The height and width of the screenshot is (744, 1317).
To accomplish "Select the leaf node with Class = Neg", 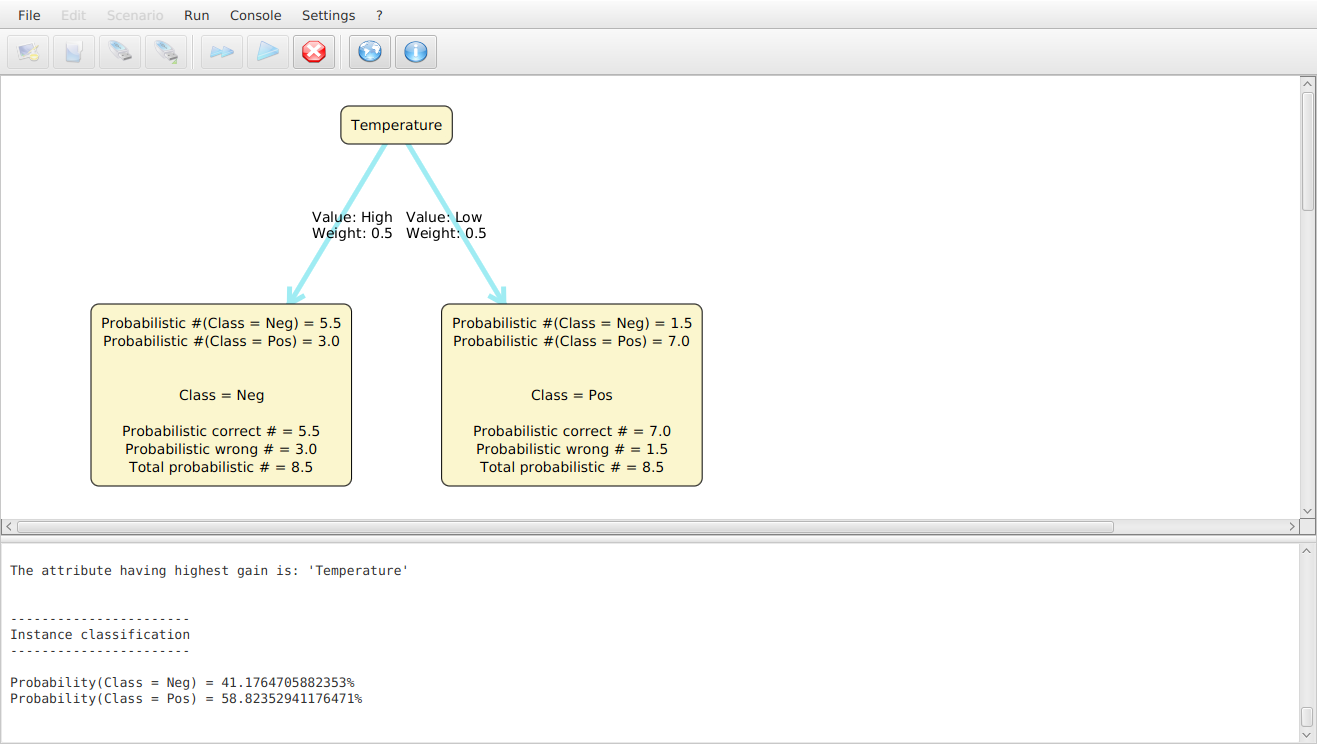I will point(221,395).
